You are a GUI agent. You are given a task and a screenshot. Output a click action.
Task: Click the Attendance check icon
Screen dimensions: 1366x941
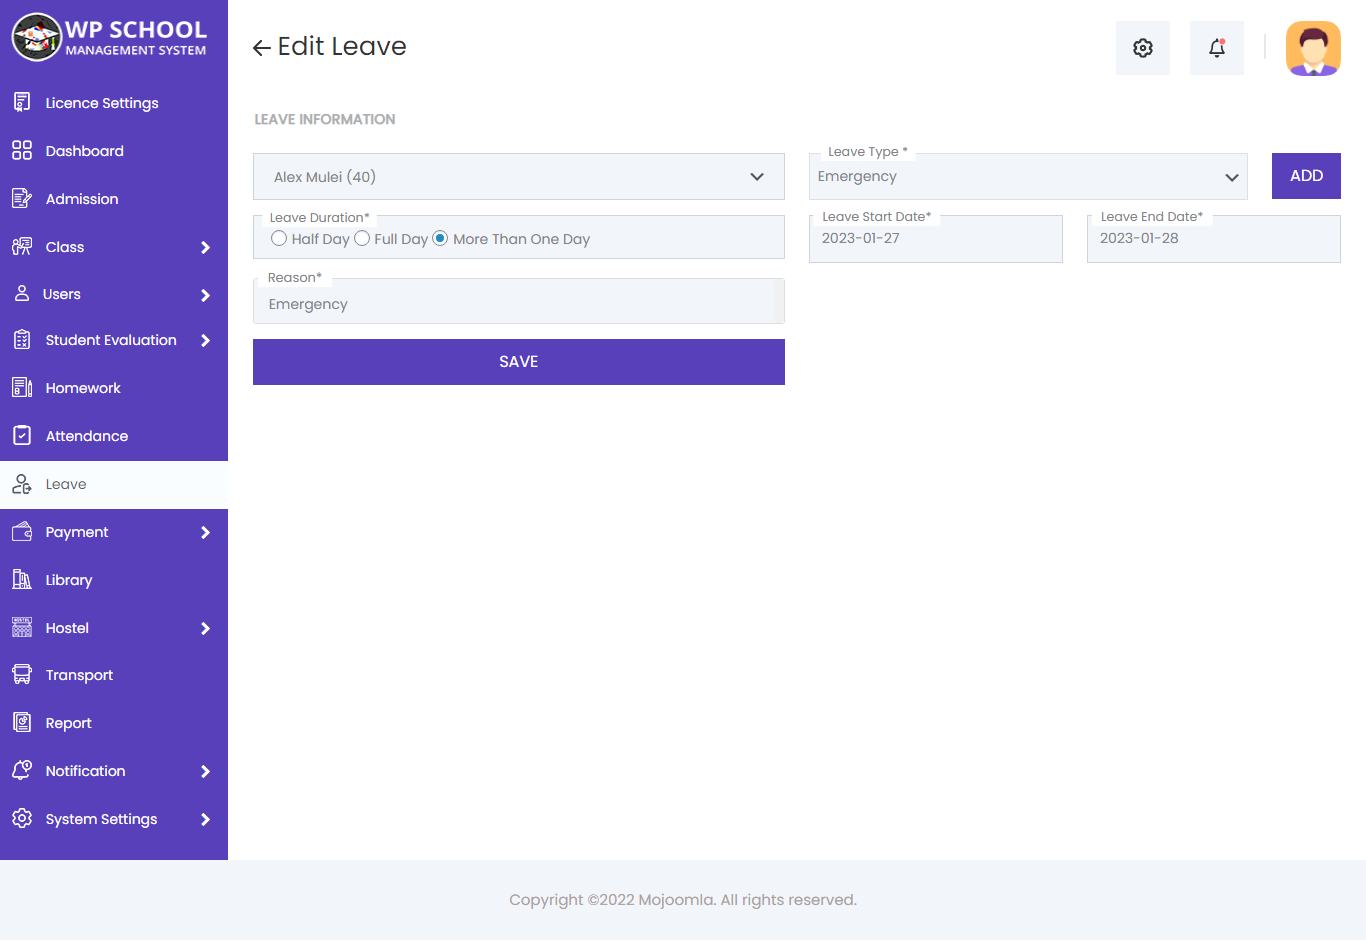[x=22, y=435]
